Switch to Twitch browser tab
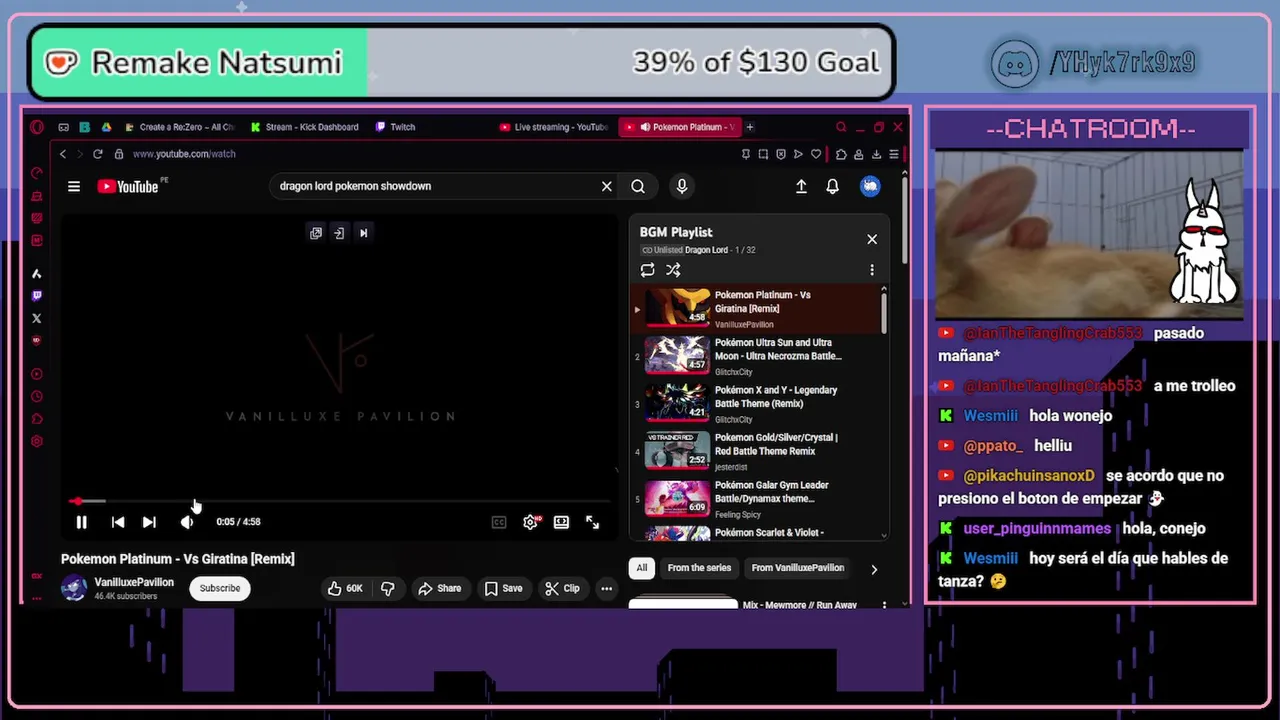 click(x=396, y=127)
